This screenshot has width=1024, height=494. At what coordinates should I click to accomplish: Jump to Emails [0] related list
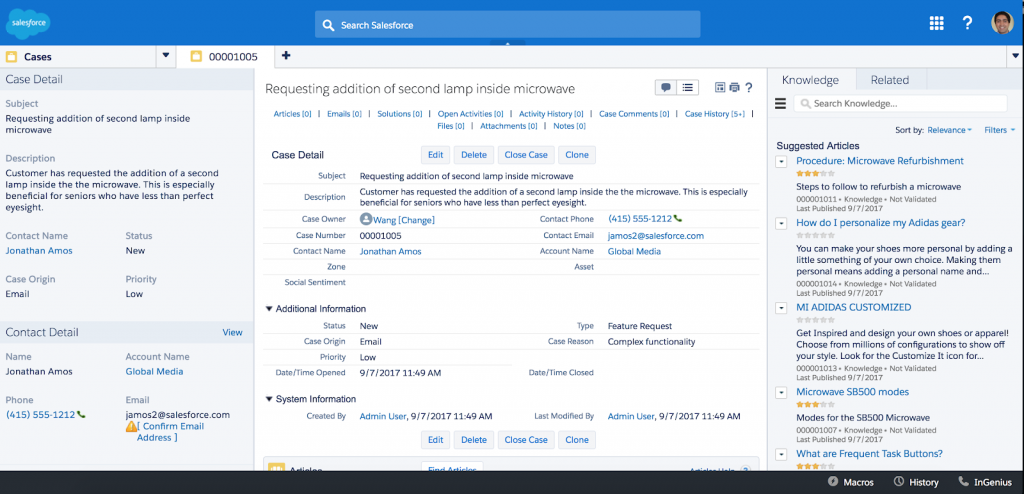[344, 114]
